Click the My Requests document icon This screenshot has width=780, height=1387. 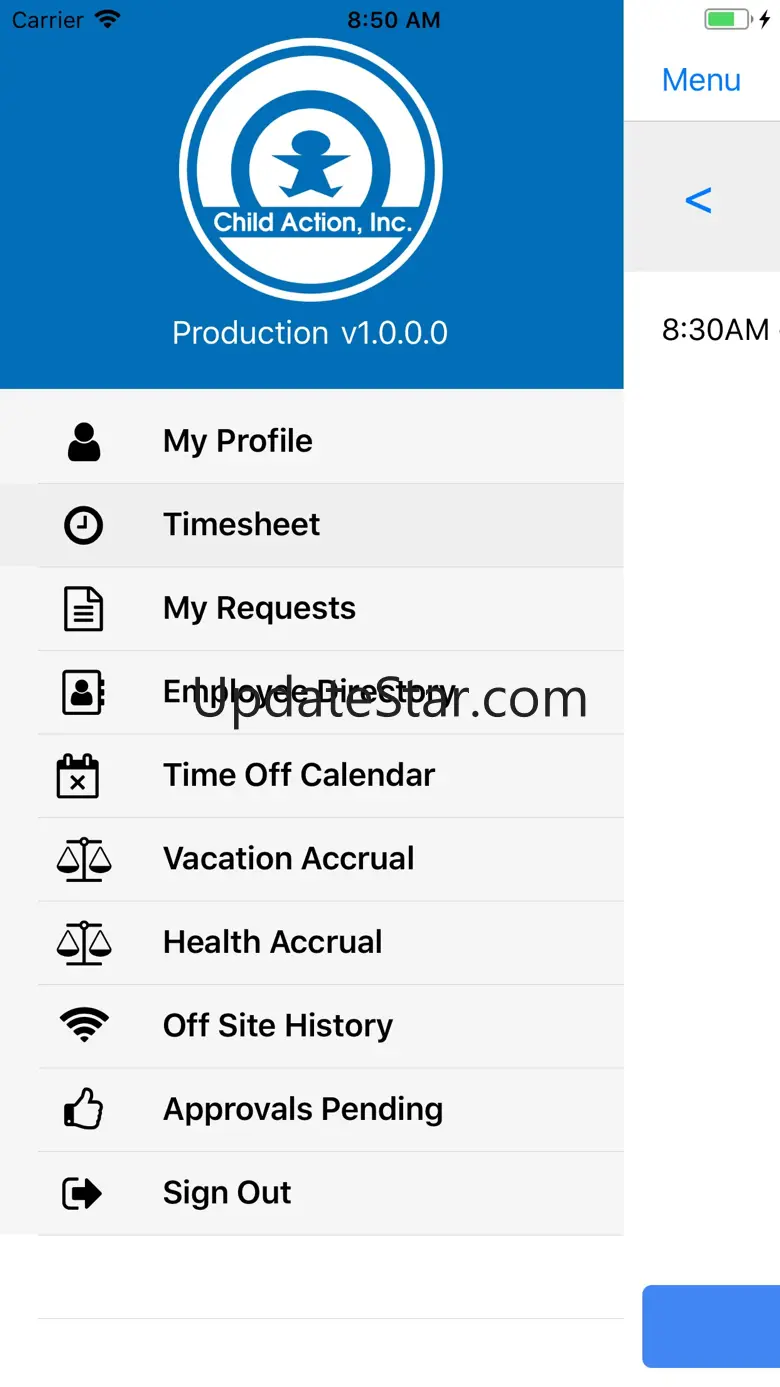tap(83, 609)
